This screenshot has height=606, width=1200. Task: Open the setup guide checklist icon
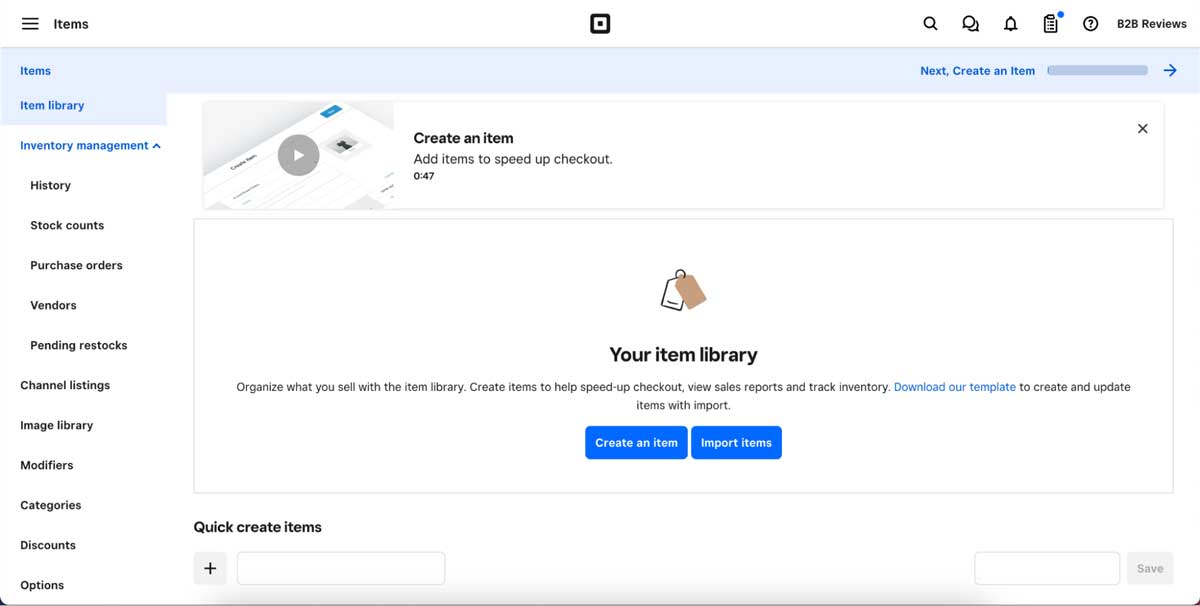click(x=1050, y=23)
